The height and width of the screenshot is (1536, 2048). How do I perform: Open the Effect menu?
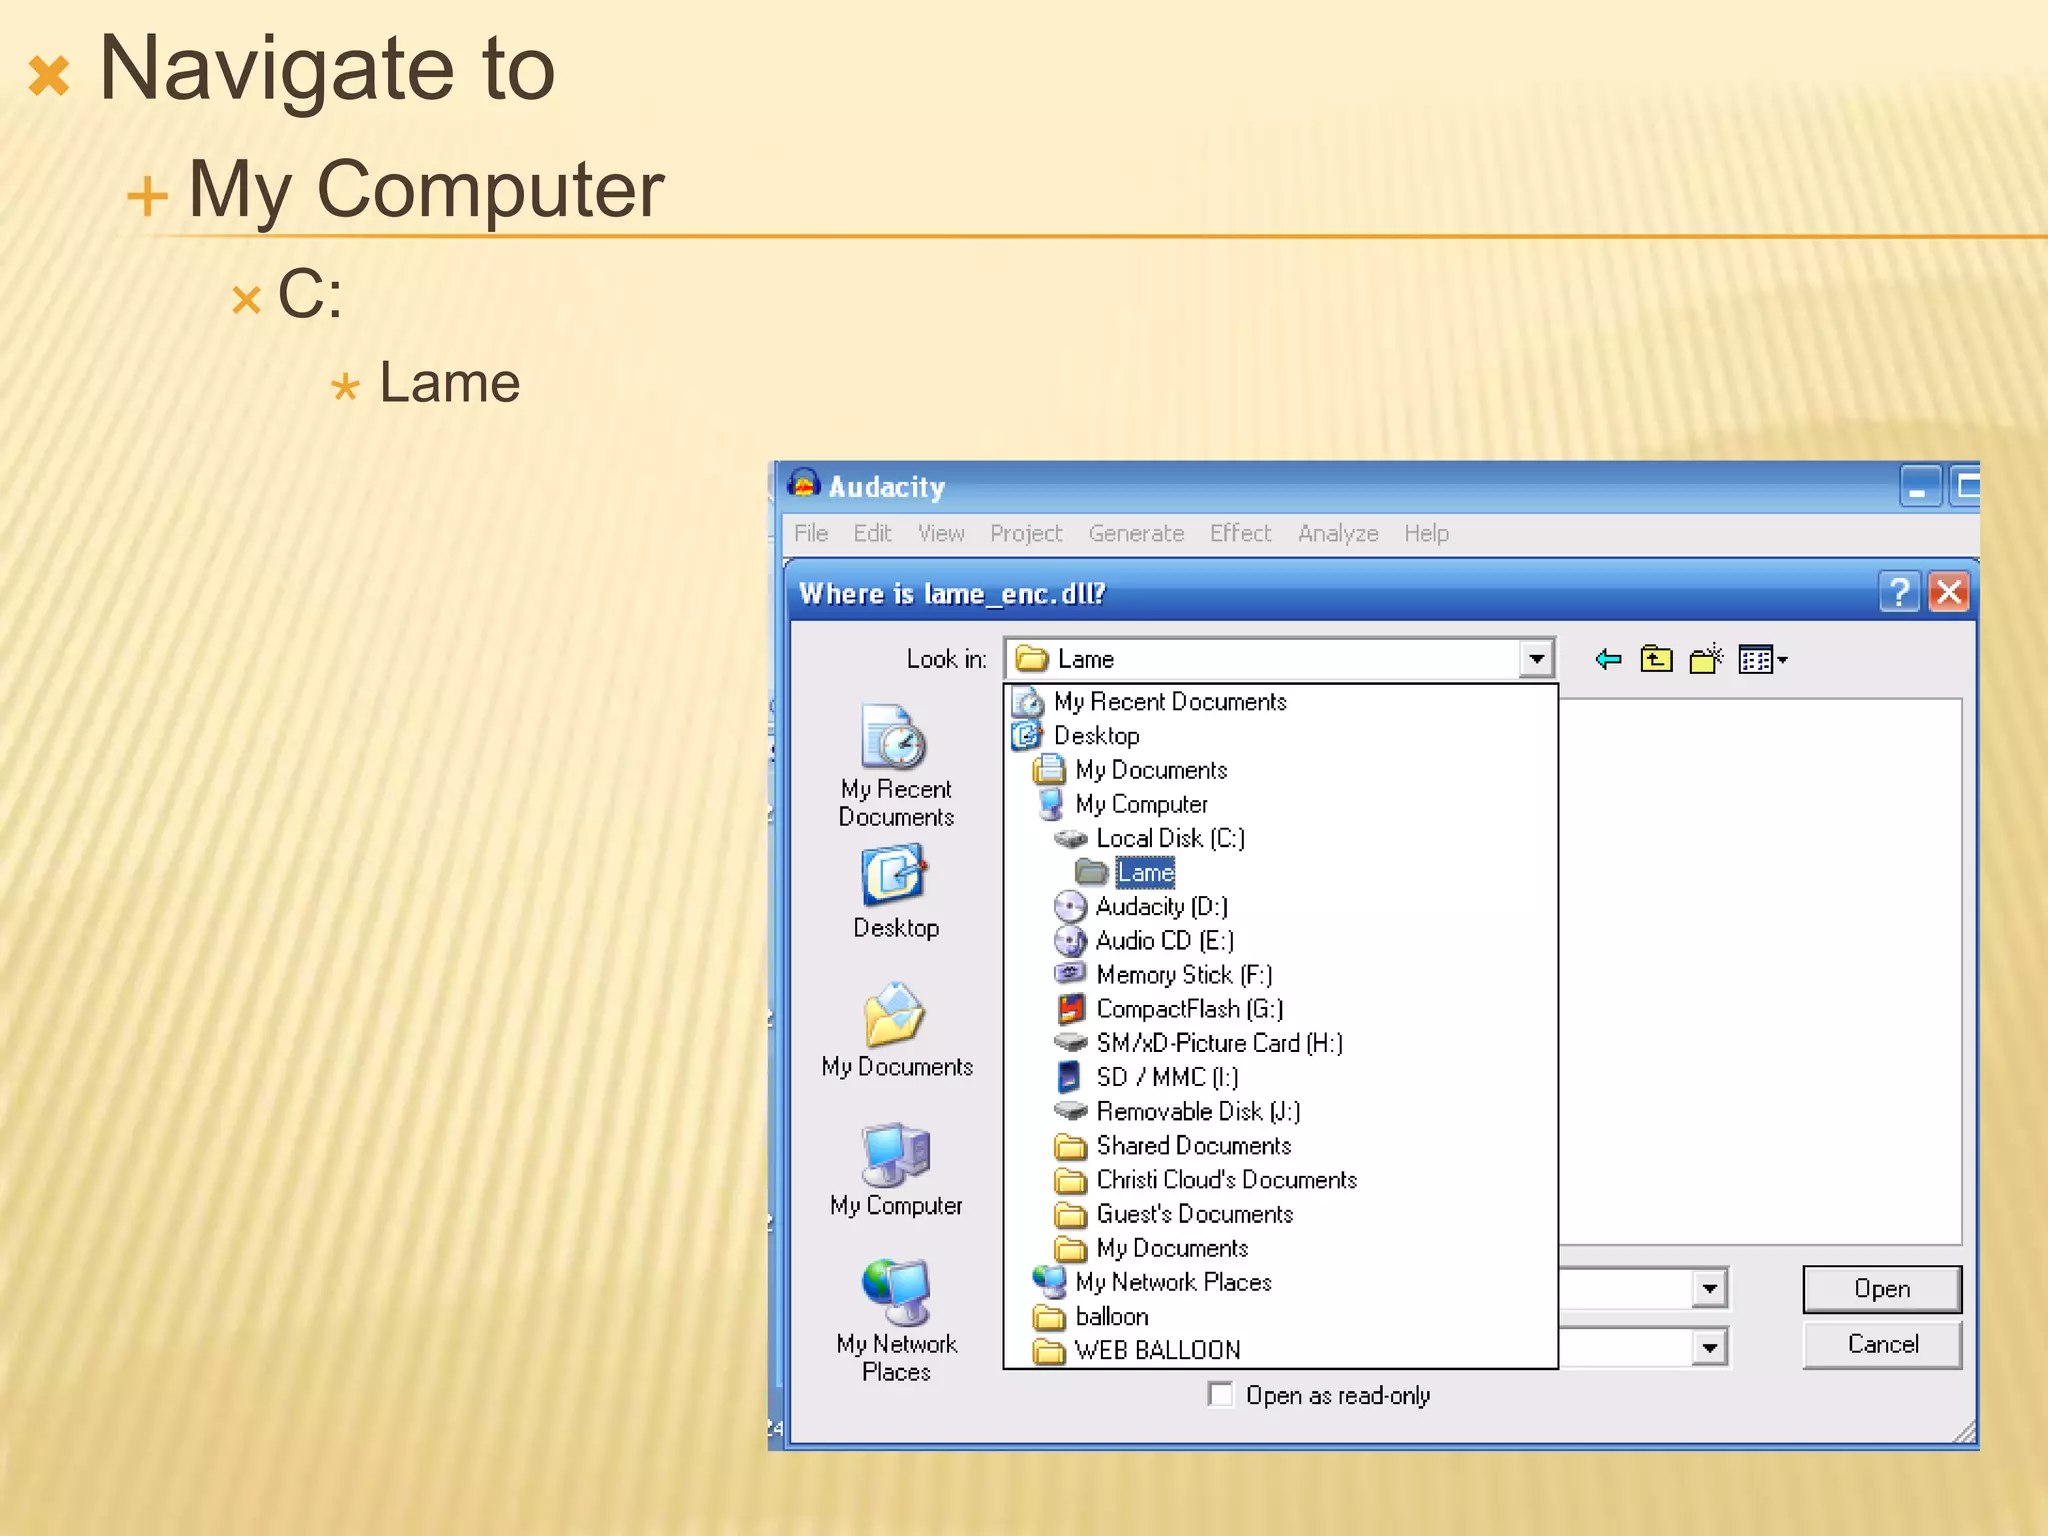coord(1240,533)
